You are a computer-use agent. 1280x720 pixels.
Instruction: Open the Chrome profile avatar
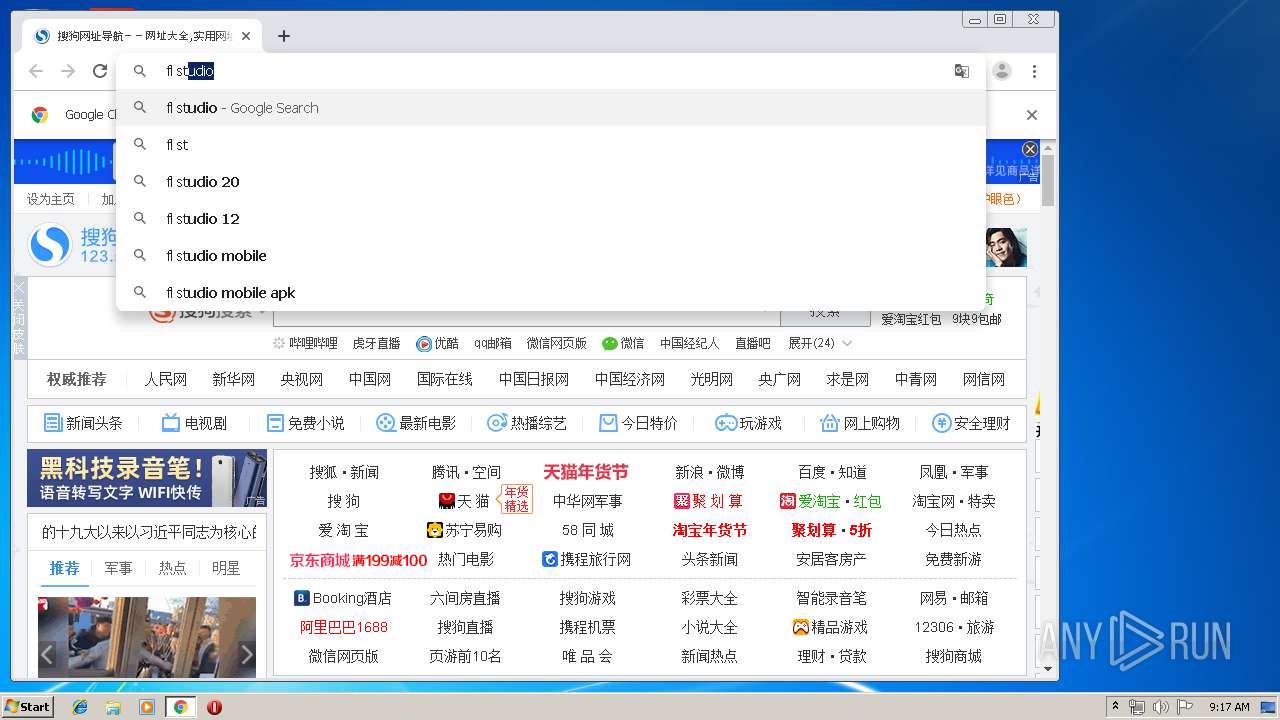(x=1002, y=71)
